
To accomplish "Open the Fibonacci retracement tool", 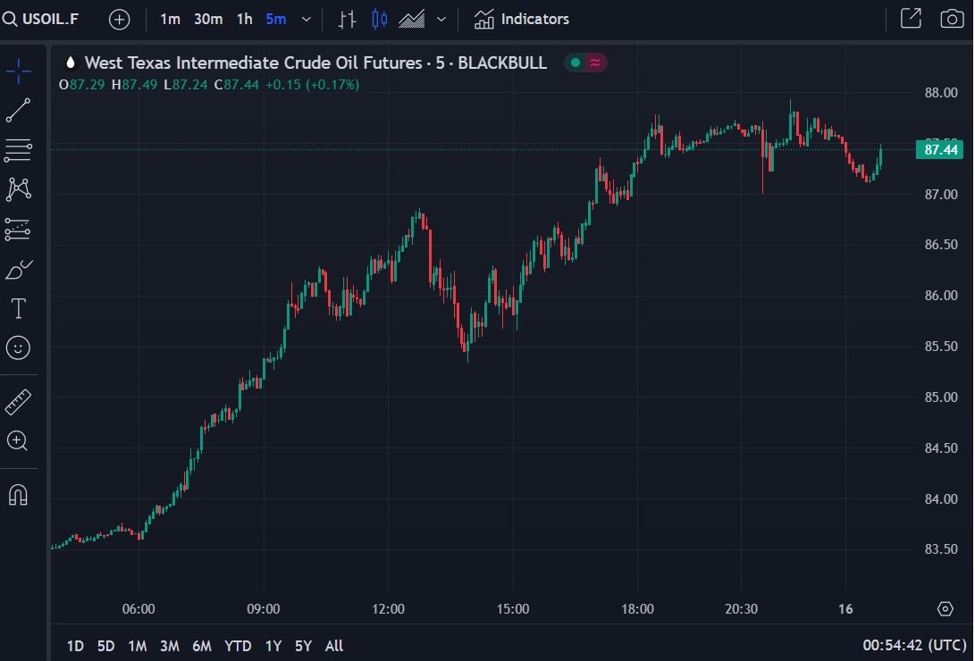I will click(18, 151).
